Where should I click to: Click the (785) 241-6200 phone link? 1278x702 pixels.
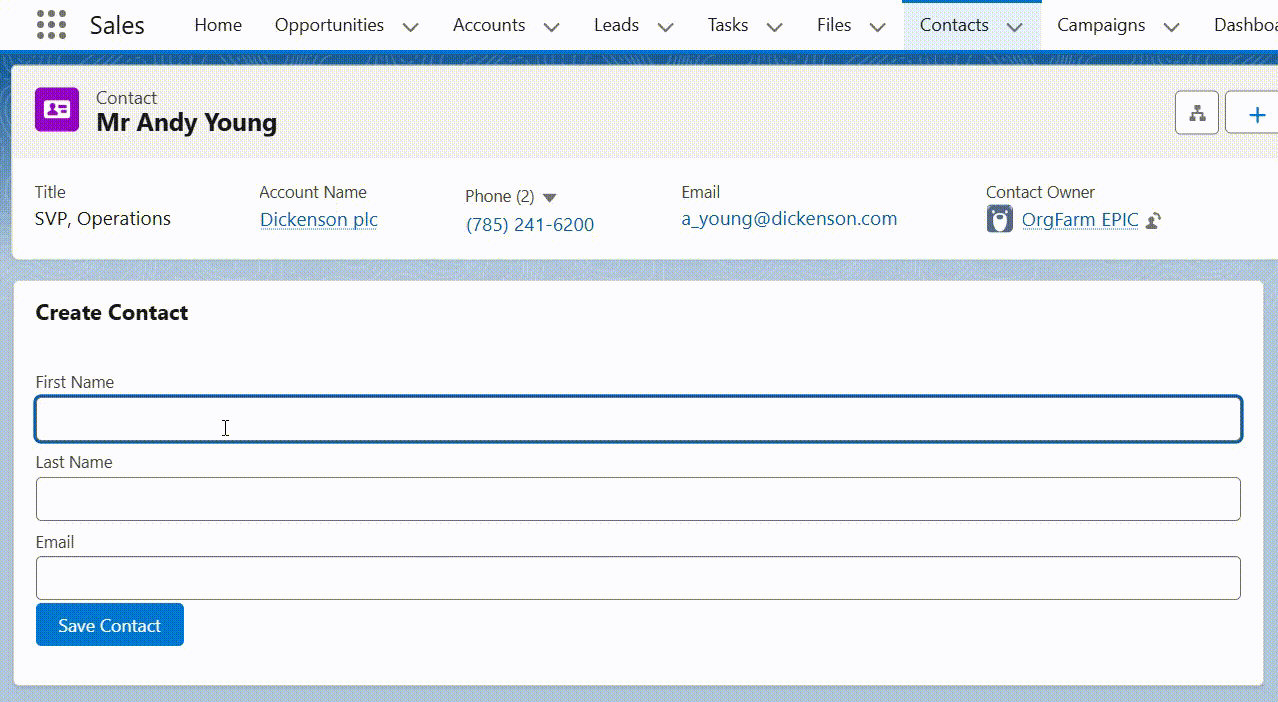pyautogui.click(x=530, y=225)
